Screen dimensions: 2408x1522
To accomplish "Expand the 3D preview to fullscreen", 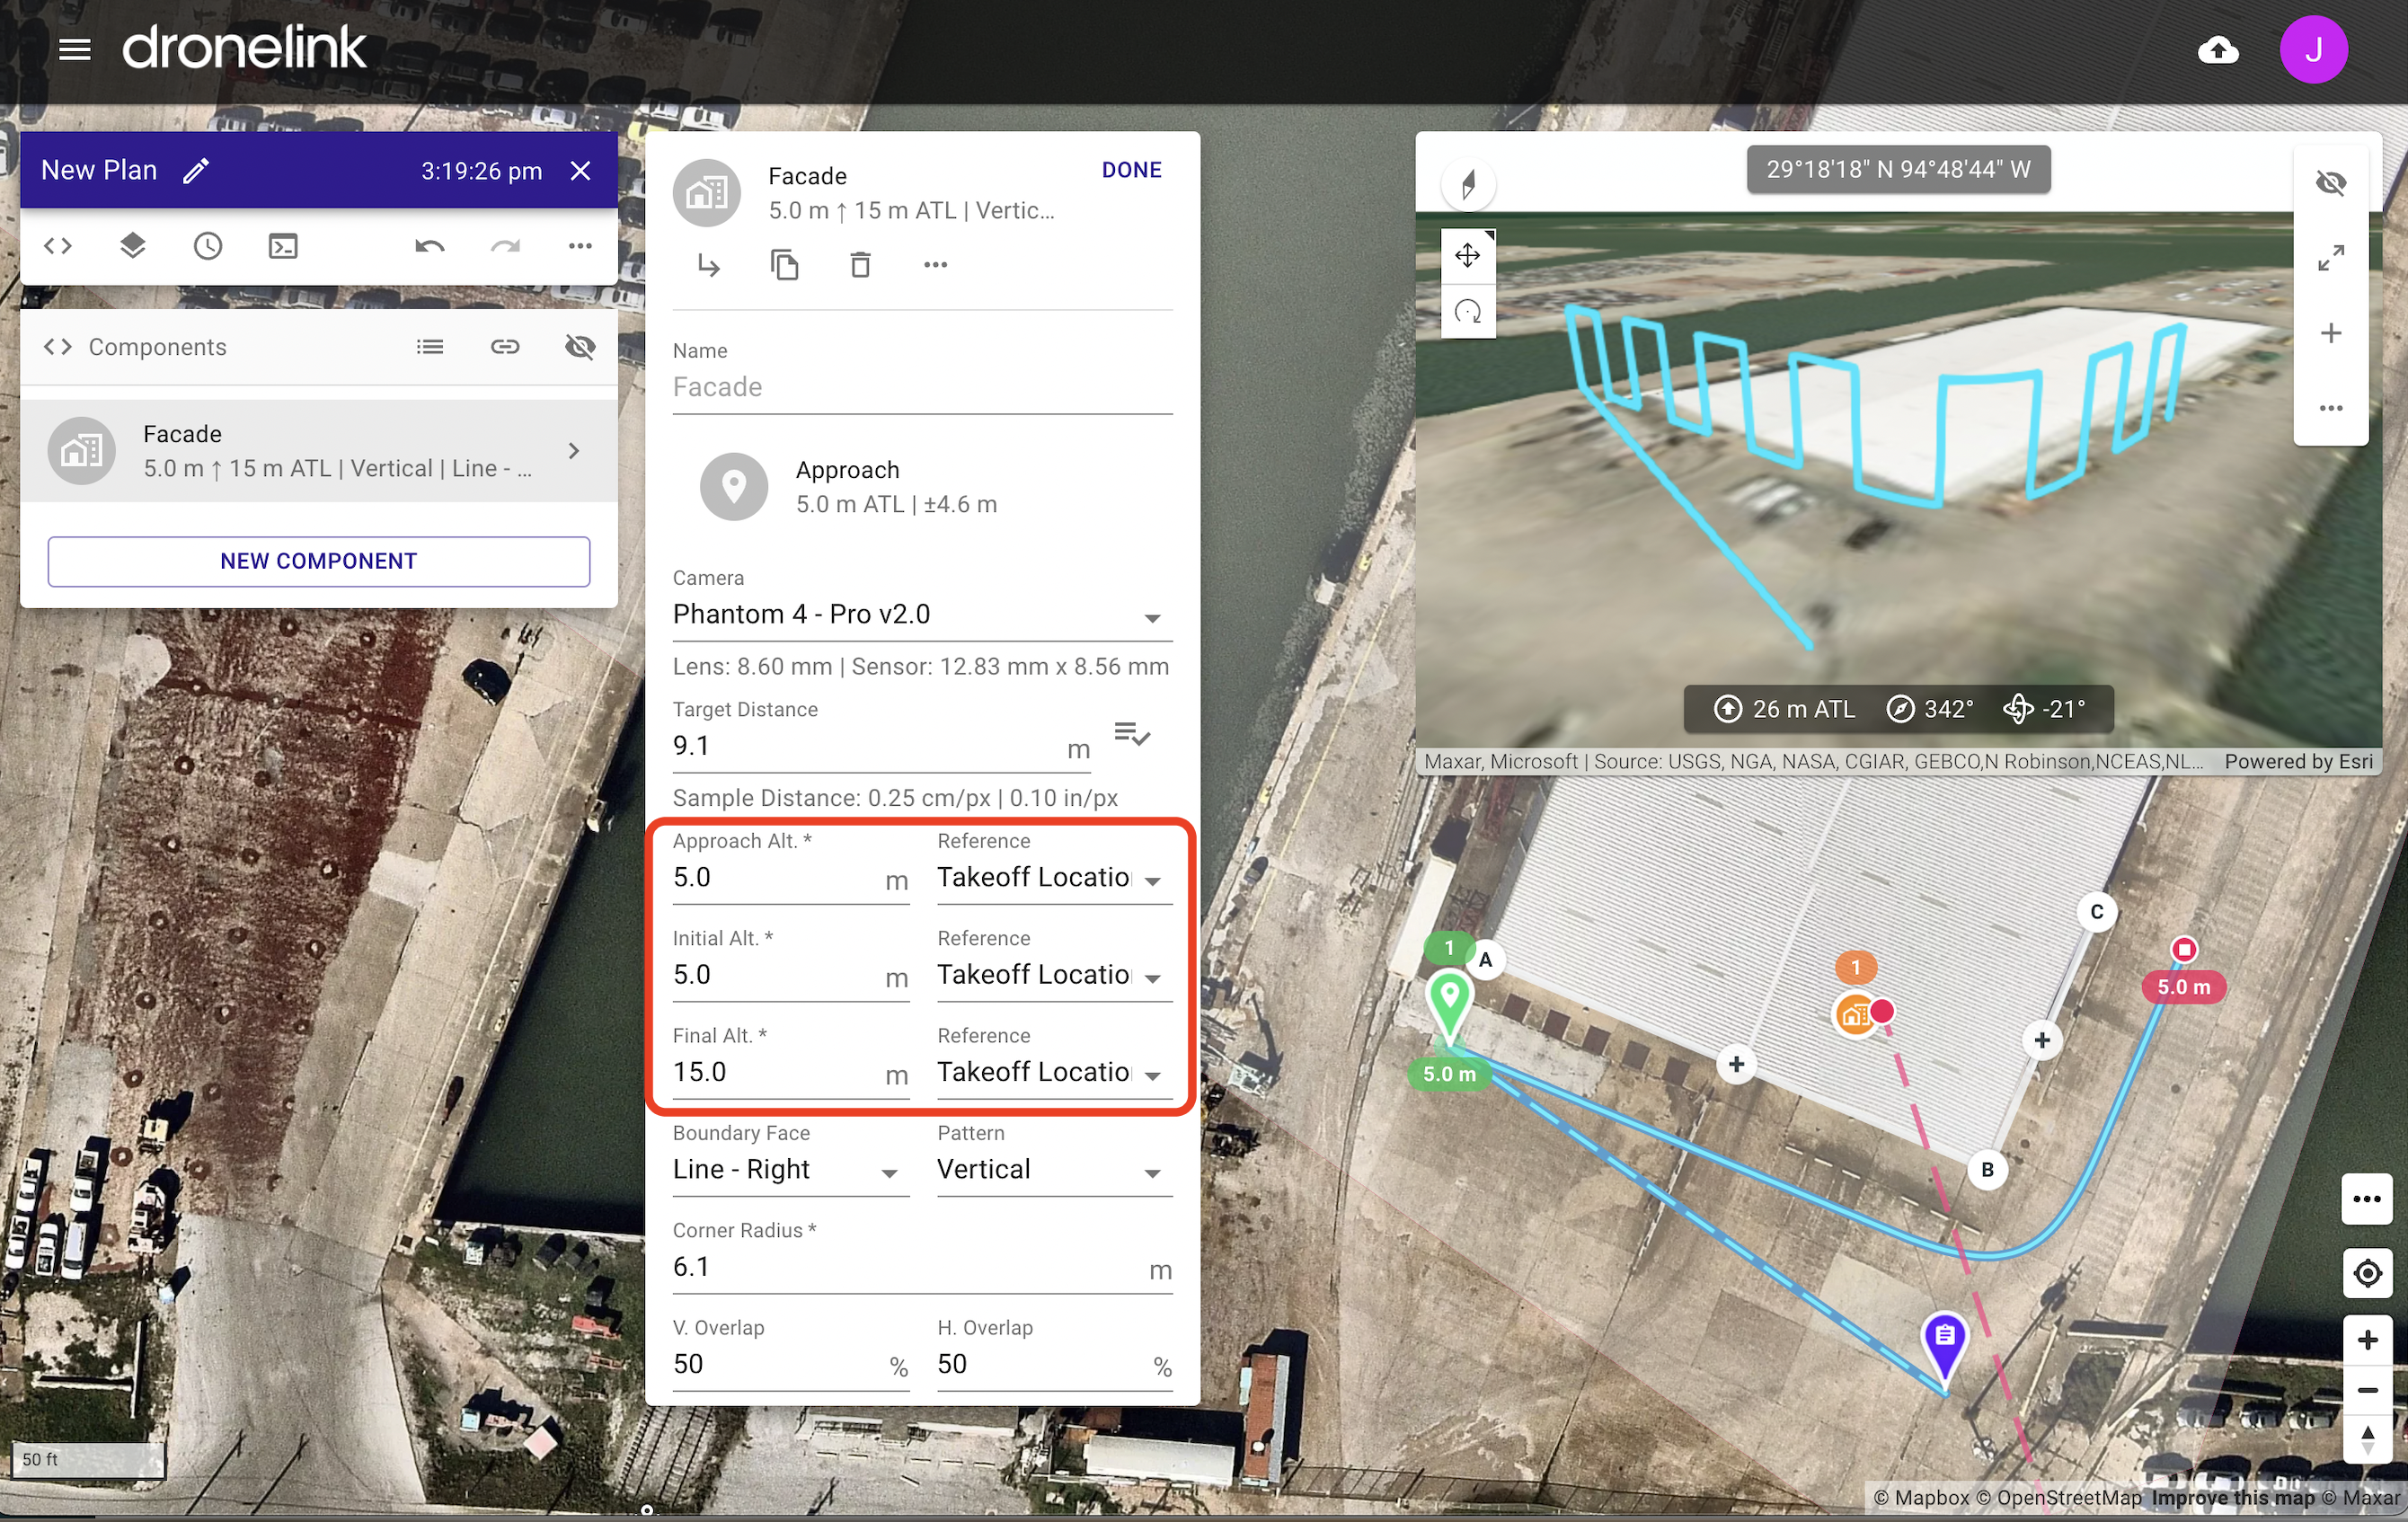I will [2330, 258].
